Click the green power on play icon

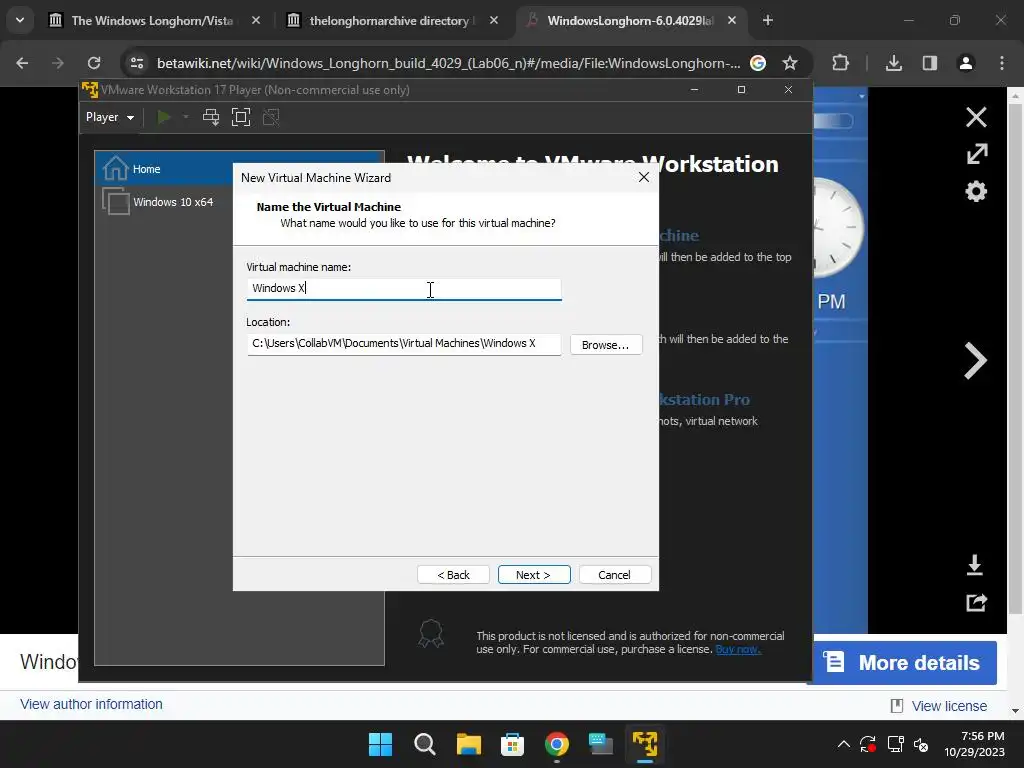[164, 117]
